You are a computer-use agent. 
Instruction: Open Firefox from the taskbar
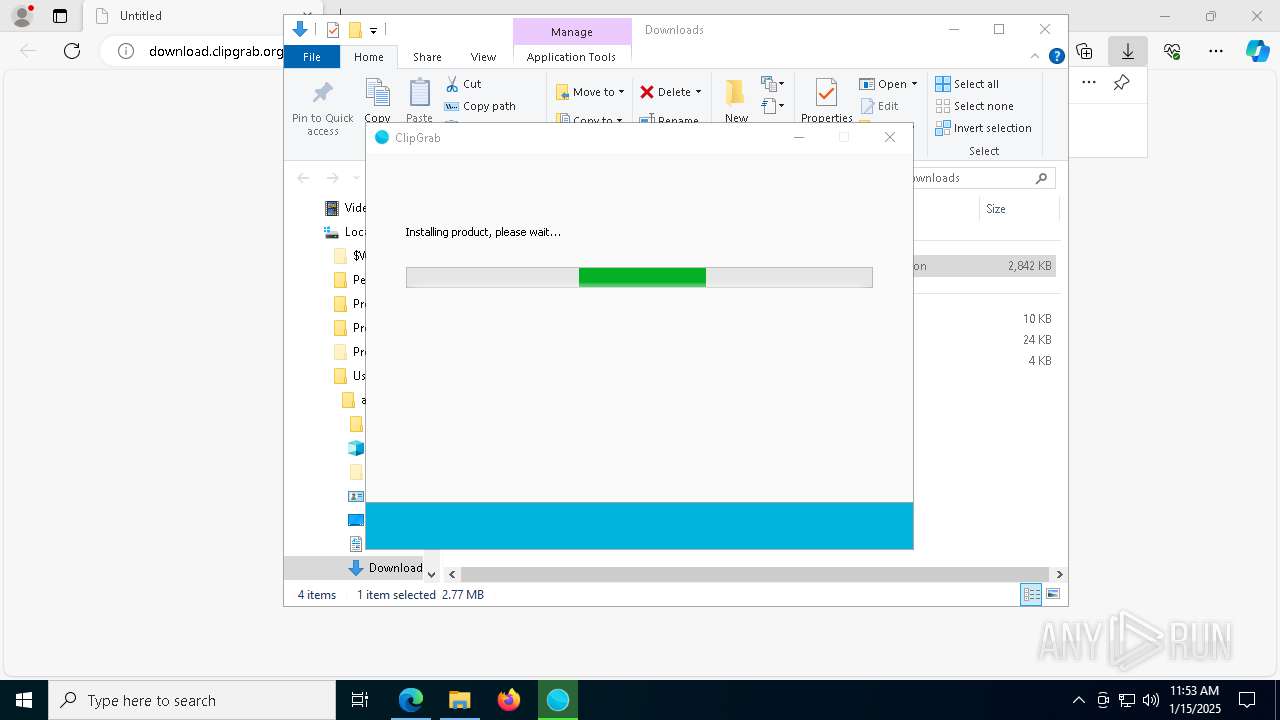coord(509,700)
